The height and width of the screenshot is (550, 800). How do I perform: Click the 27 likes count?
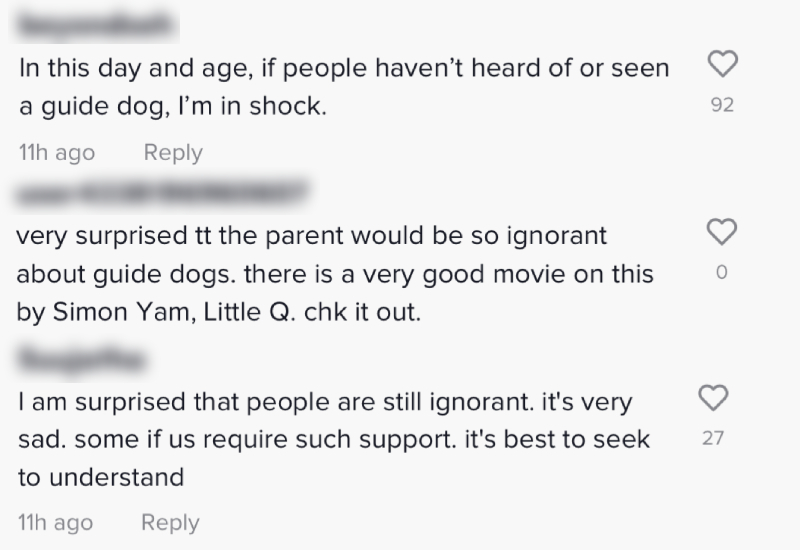point(713,438)
